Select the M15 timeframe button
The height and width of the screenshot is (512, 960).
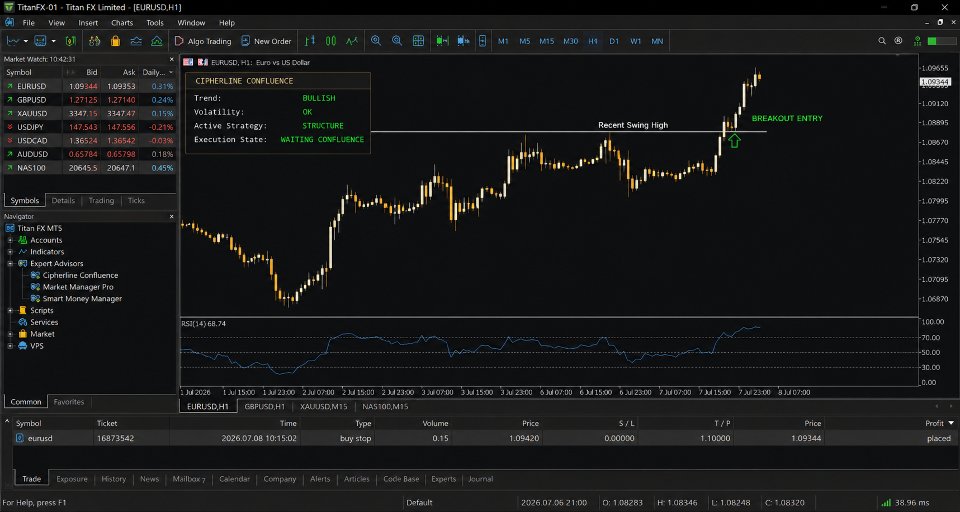coord(547,41)
